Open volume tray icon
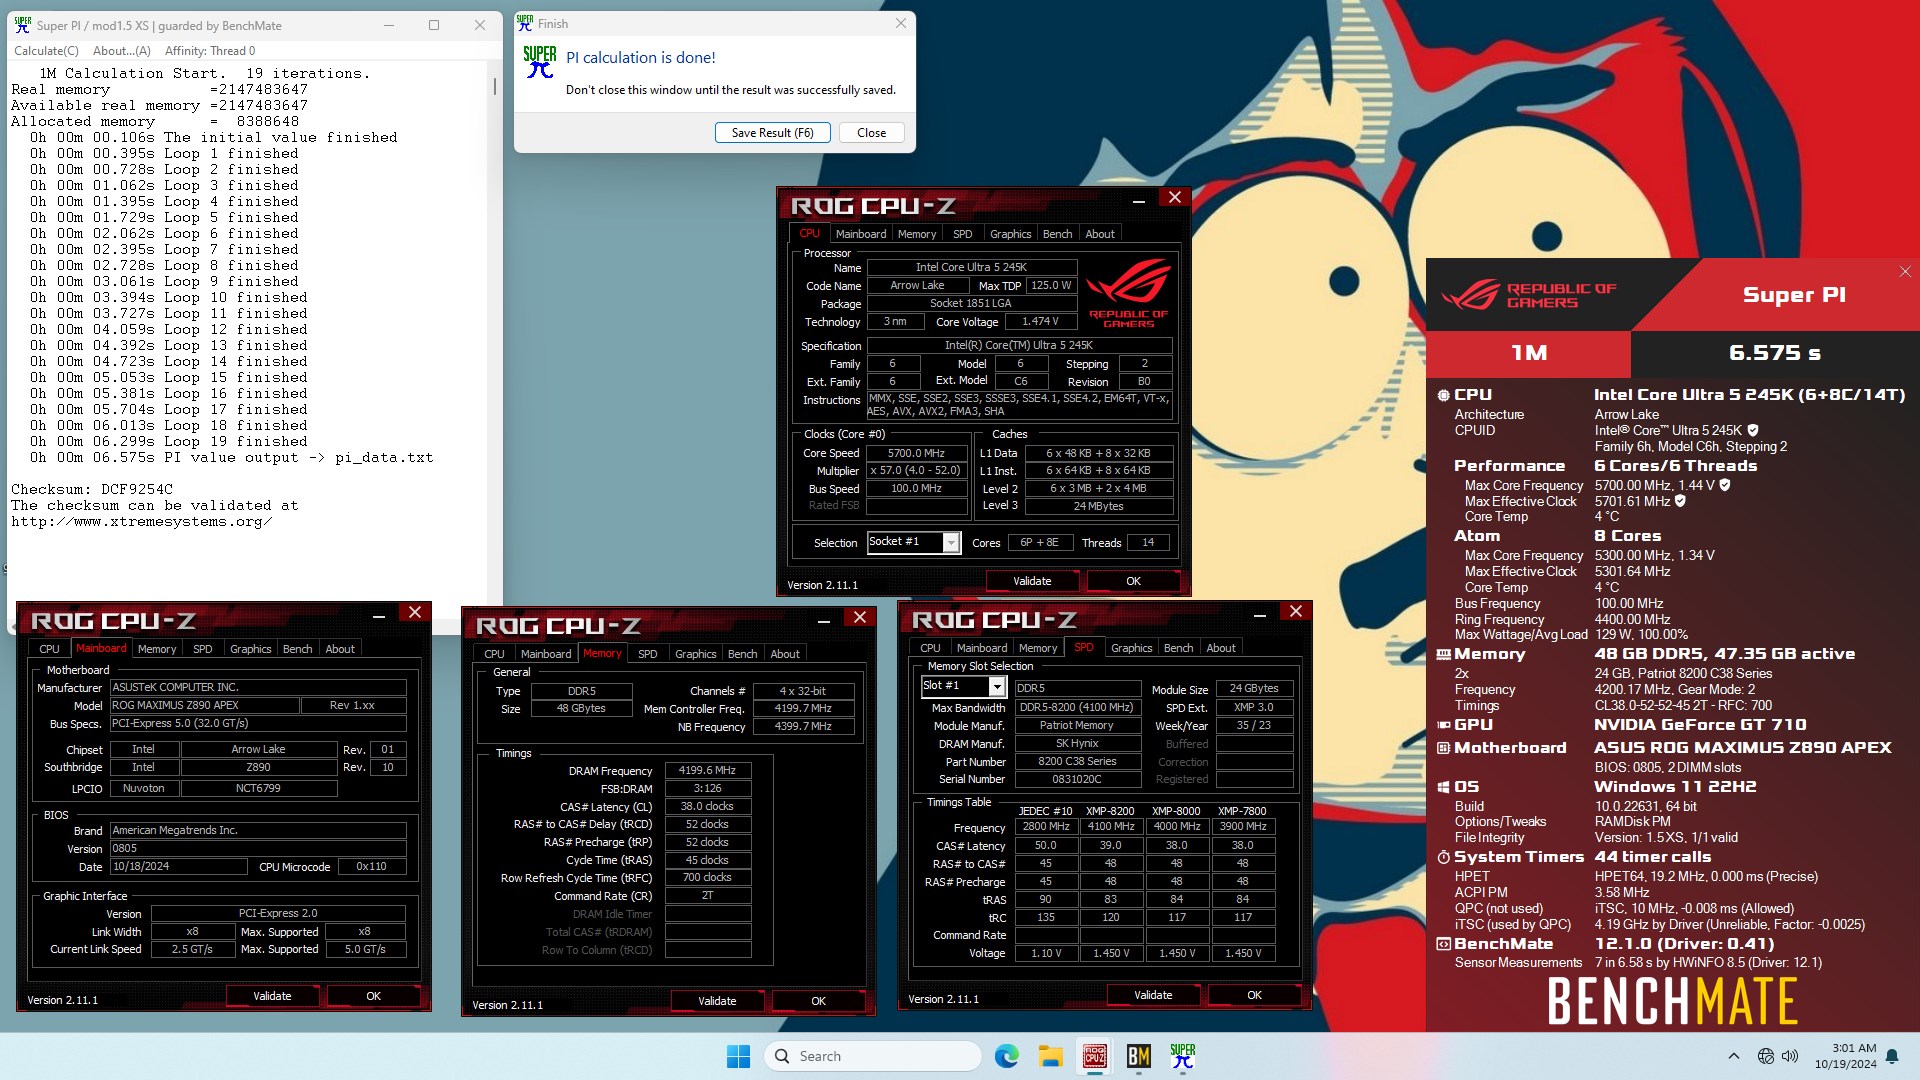1920x1080 pixels. click(1790, 1056)
